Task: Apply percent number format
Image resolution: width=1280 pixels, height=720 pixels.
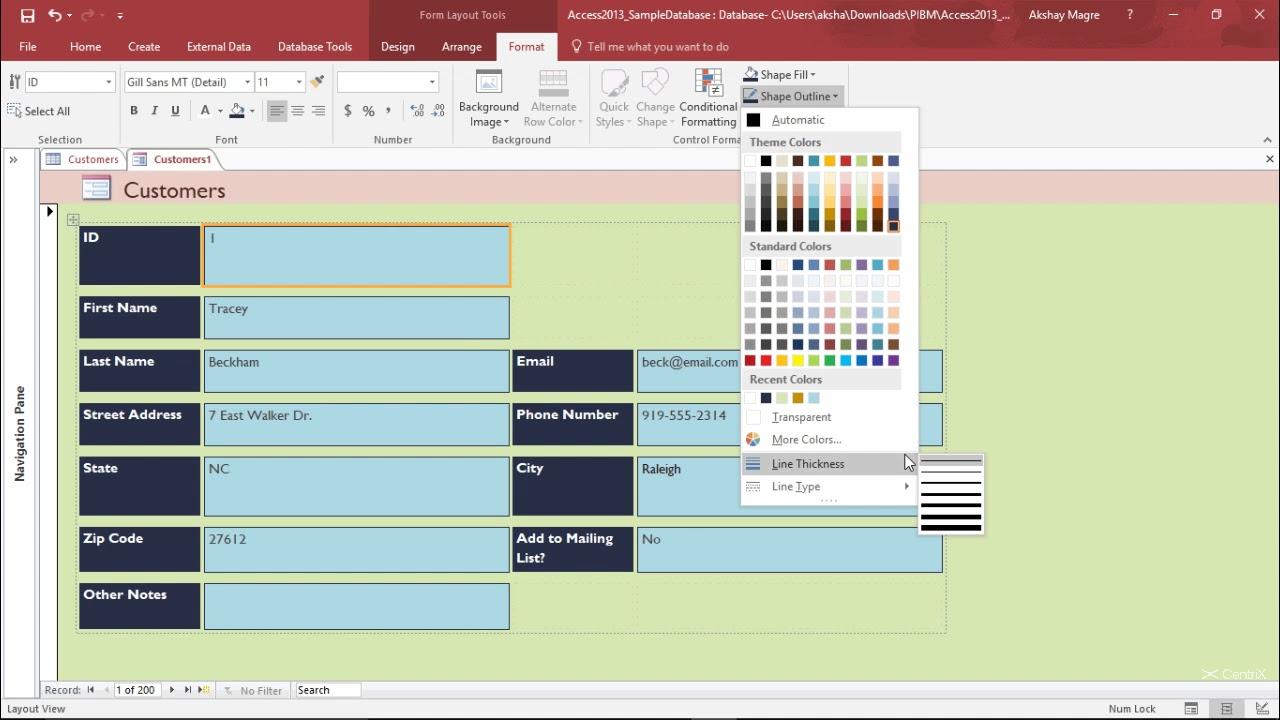Action: (x=368, y=111)
